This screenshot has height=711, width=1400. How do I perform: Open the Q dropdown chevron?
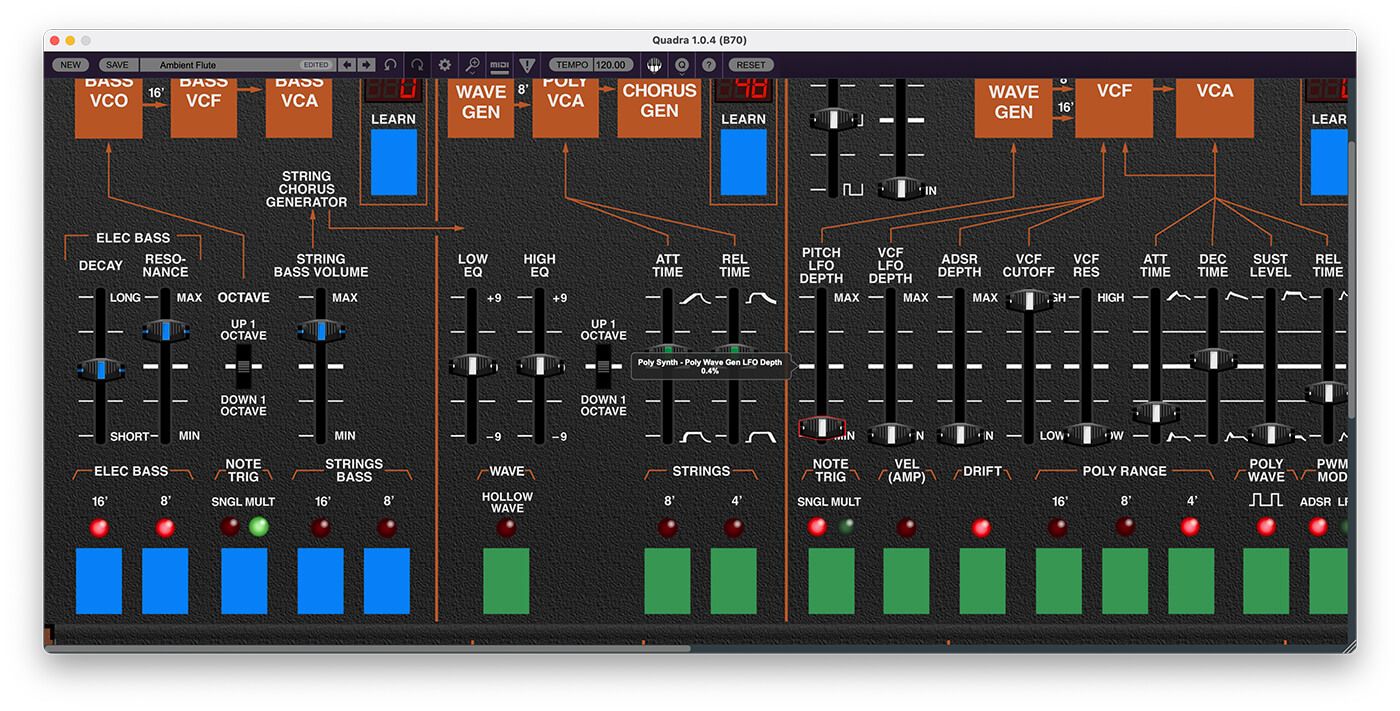[x=682, y=73]
